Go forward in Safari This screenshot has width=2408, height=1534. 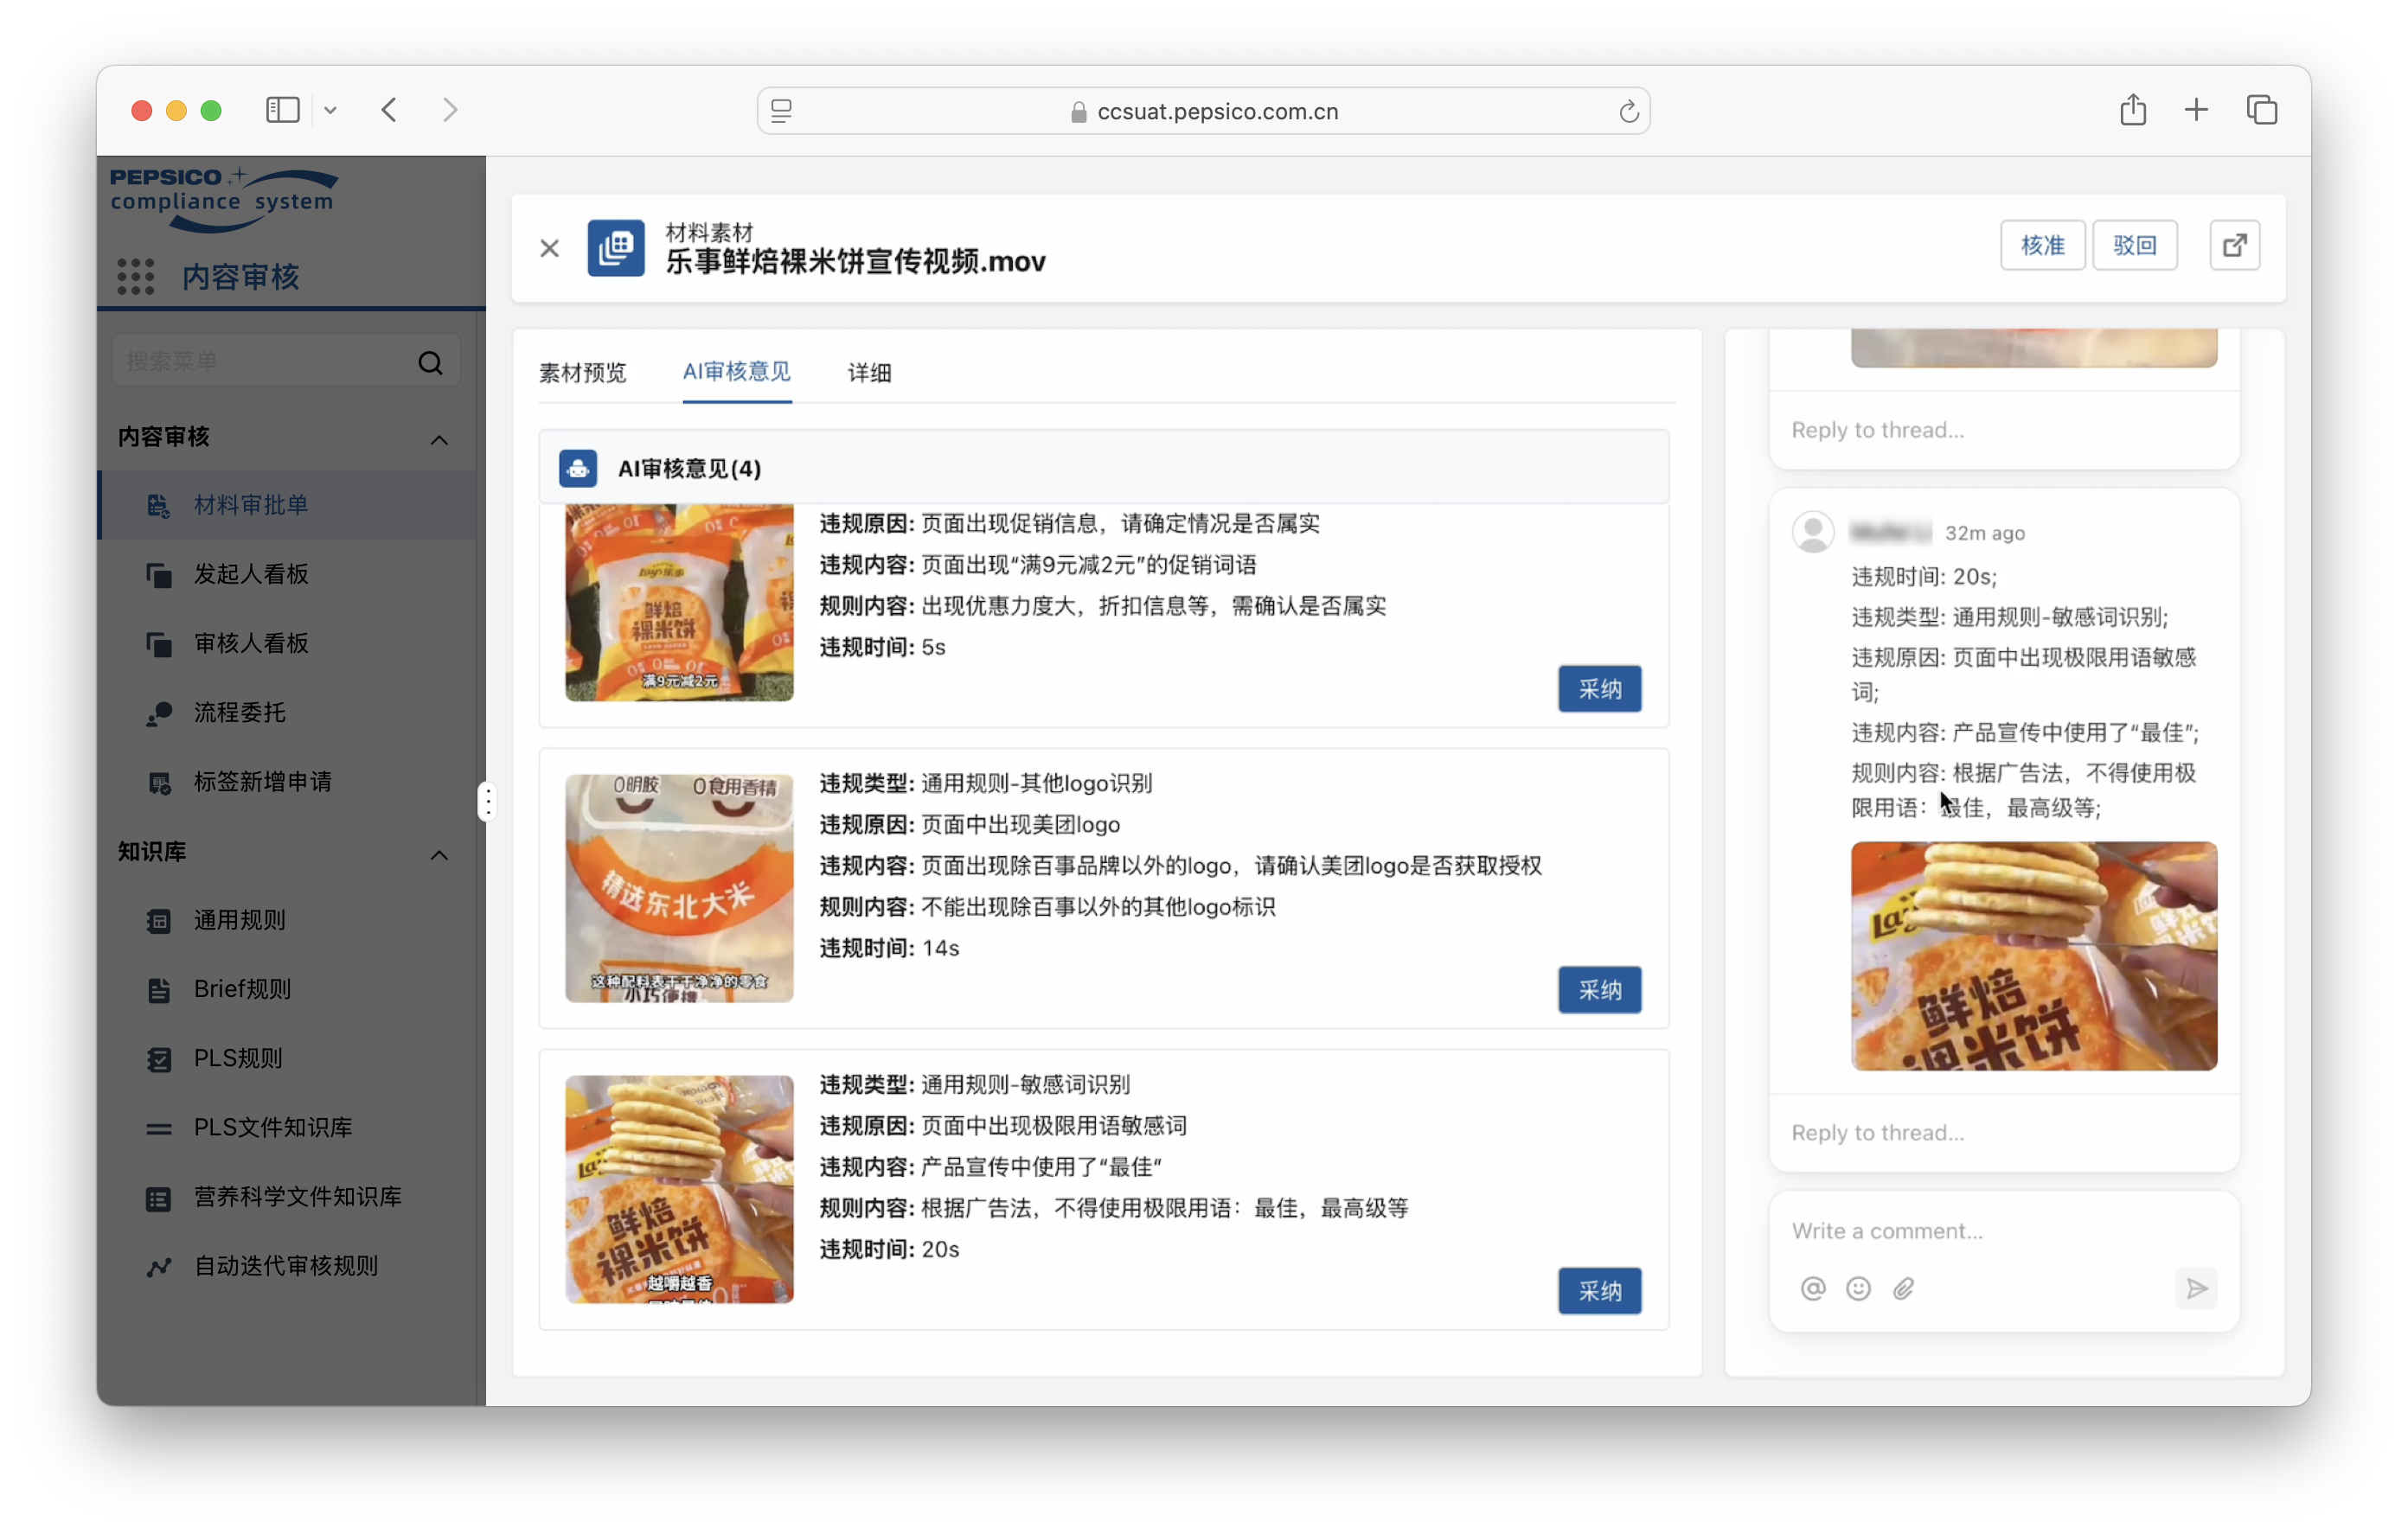[450, 110]
